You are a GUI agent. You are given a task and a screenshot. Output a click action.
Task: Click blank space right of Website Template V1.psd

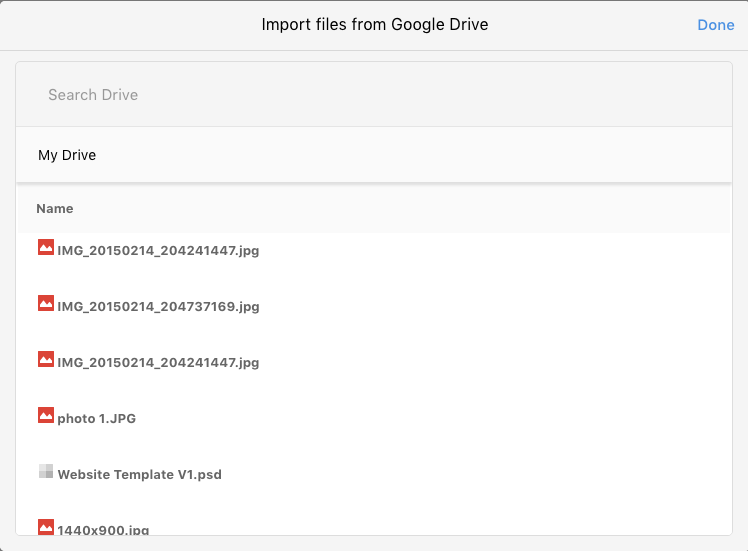coord(476,474)
